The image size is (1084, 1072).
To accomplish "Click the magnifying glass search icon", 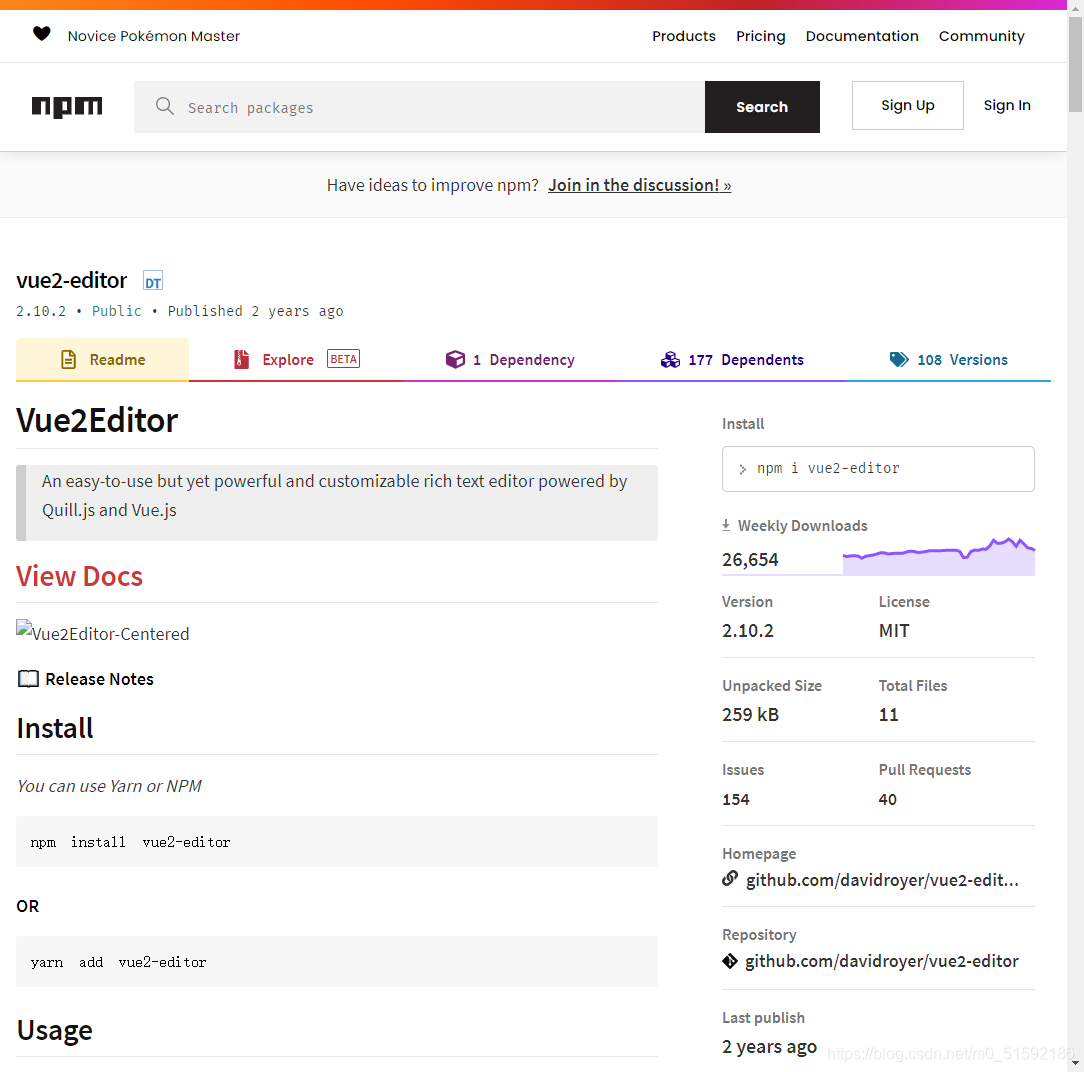I will coord(165,106).
